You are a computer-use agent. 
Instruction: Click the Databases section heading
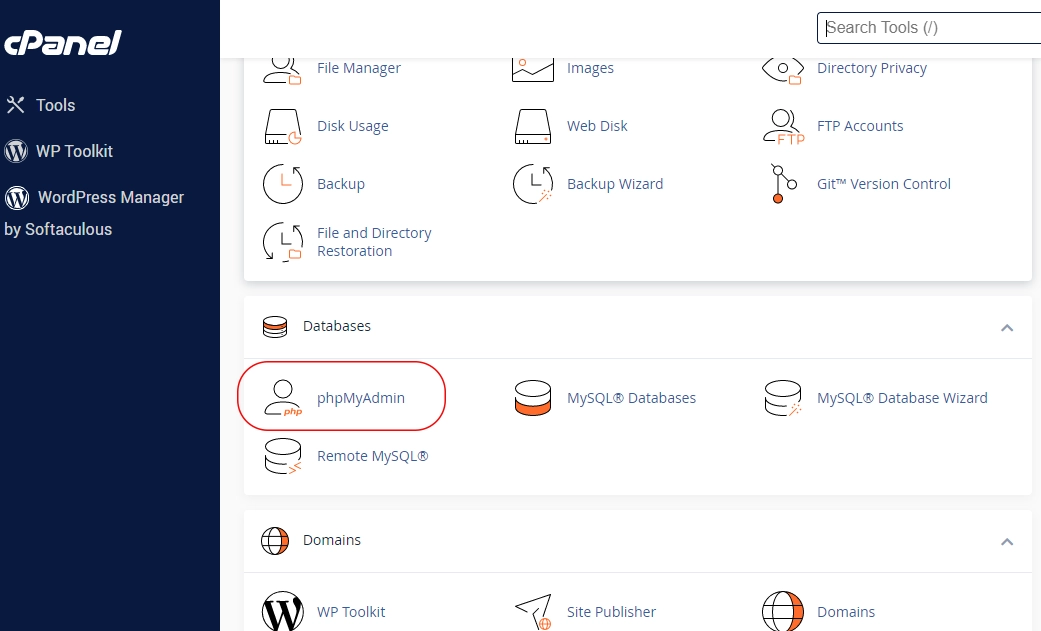pyautogui.click(x=337, y=326)
